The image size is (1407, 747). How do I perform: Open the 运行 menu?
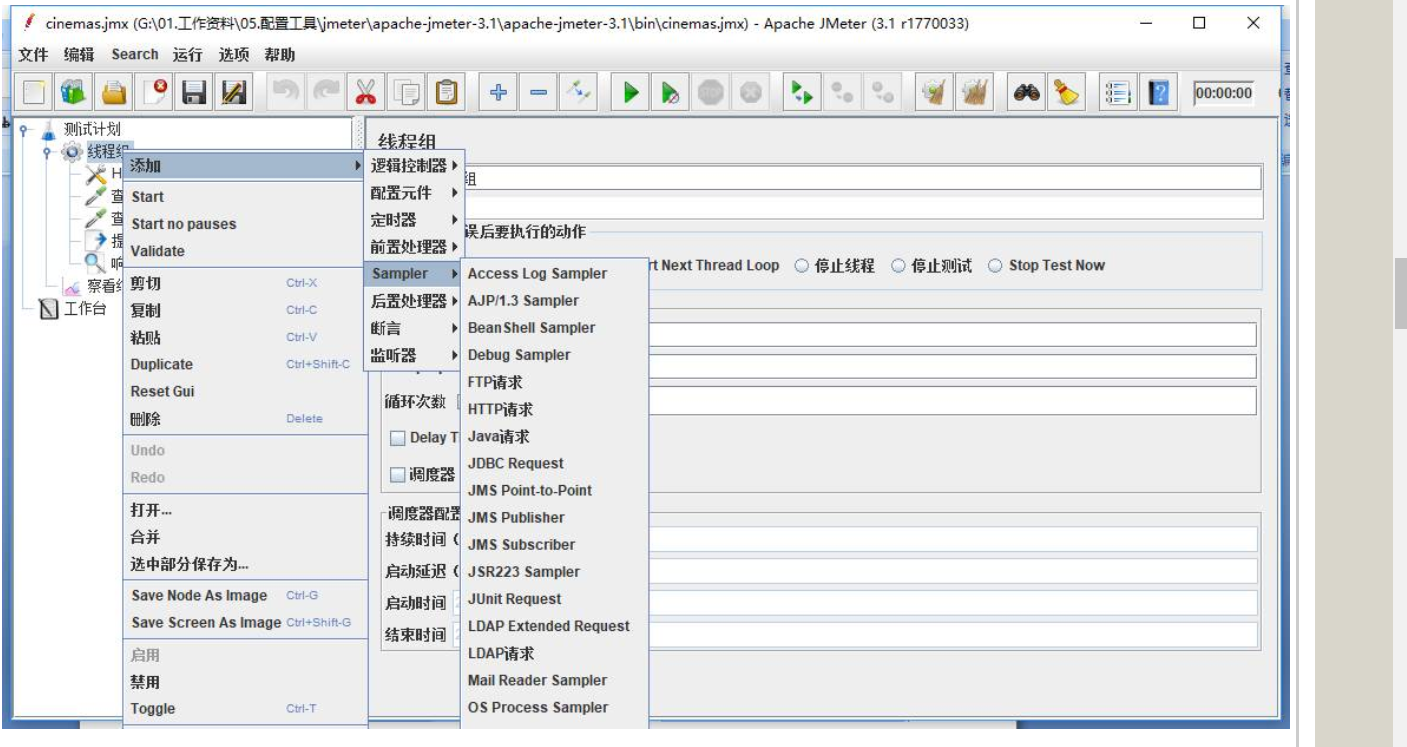tap(187, 55)
